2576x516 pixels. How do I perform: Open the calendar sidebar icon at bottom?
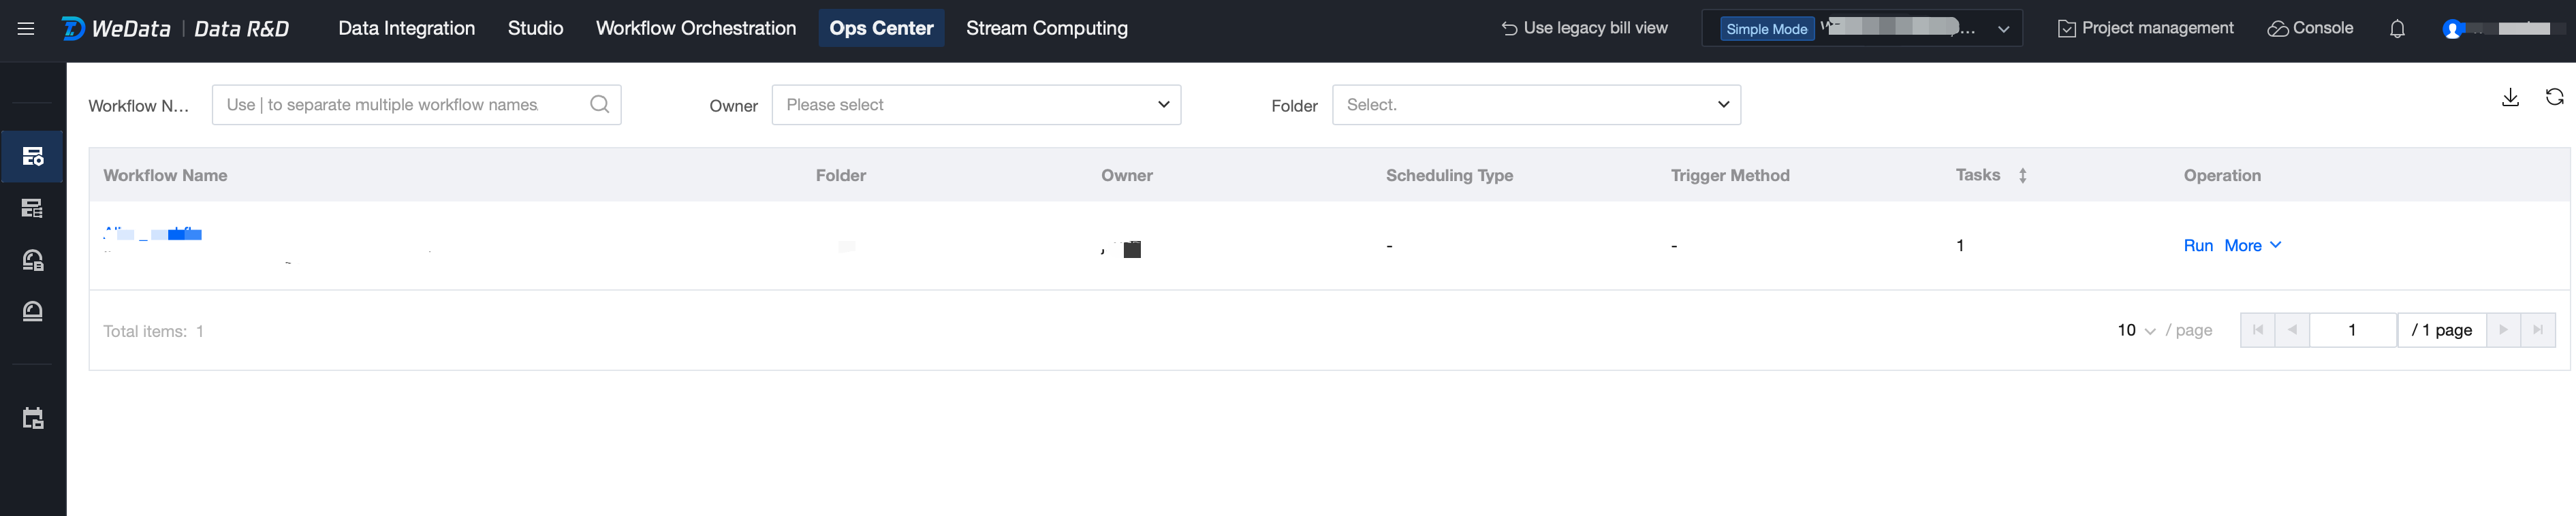33,418
